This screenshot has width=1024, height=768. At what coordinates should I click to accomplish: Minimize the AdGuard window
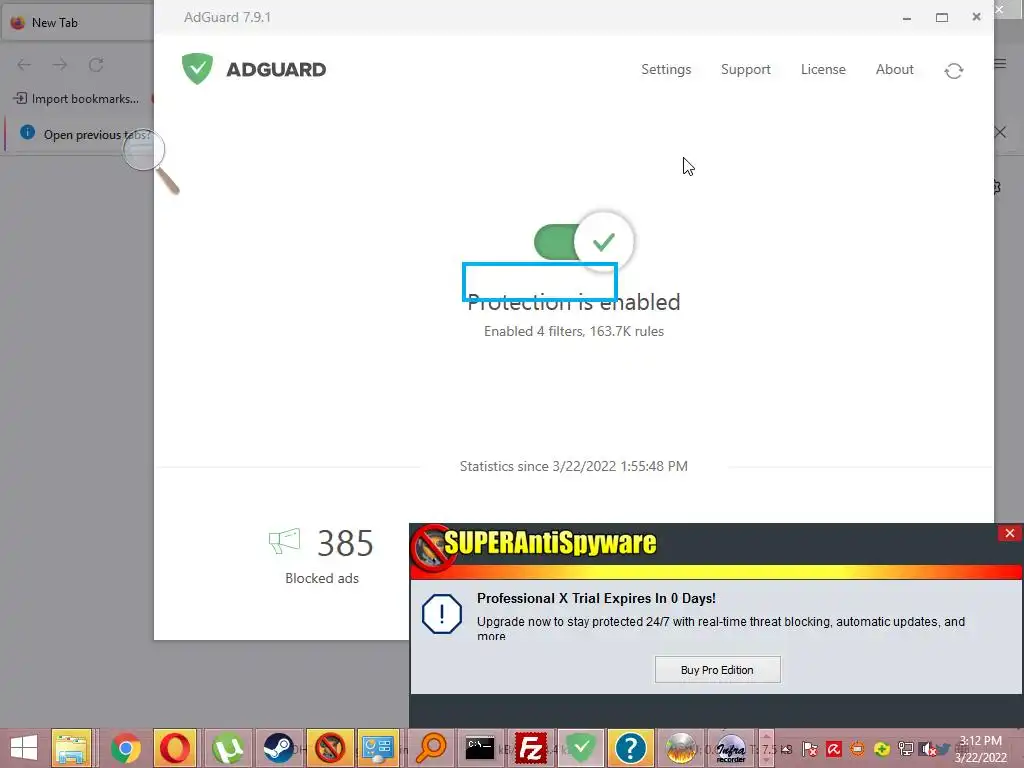[906, 18]
